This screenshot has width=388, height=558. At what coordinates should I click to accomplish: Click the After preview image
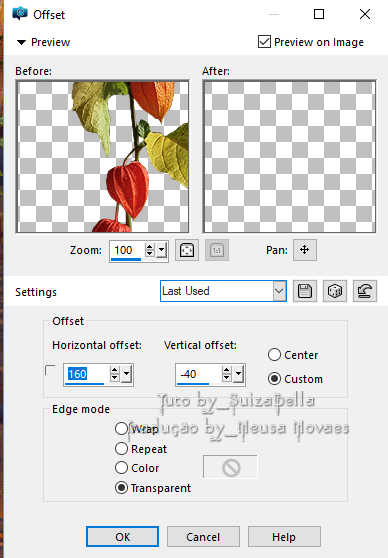[x=289, y=157]
